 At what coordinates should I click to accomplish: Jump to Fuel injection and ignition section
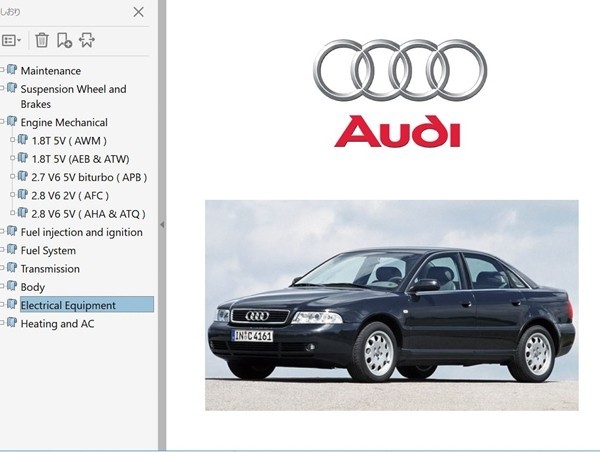[x=81, y=232]
